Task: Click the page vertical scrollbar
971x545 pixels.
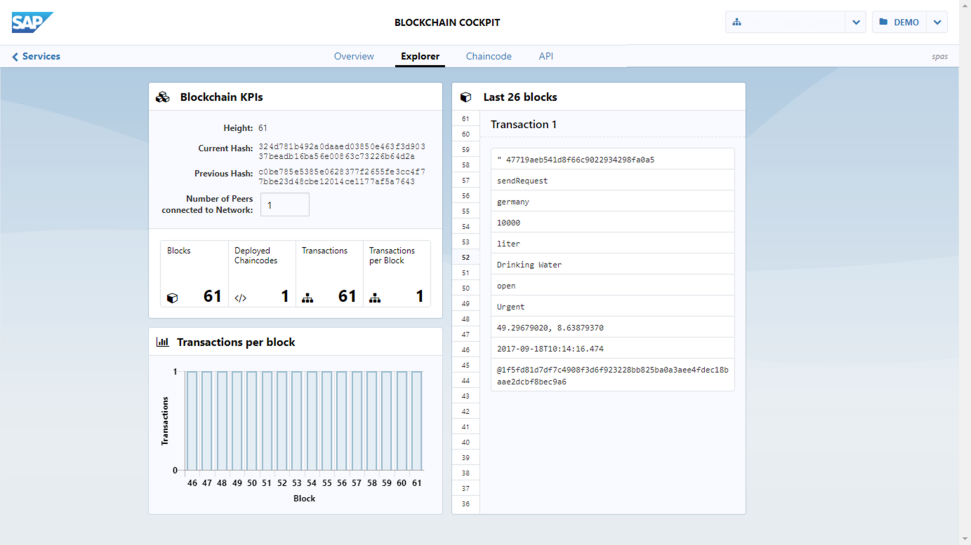Action: click(965, 272)
